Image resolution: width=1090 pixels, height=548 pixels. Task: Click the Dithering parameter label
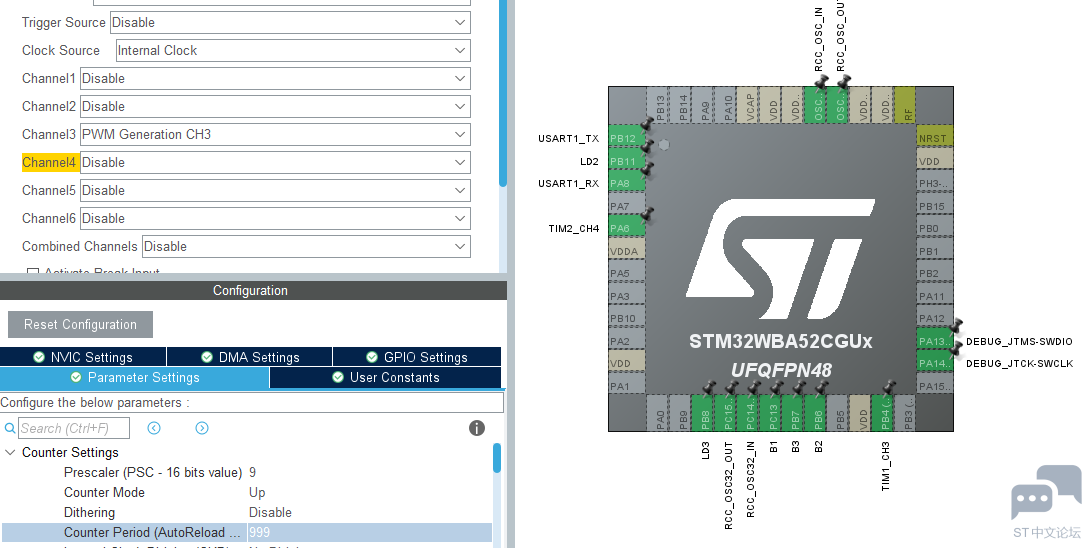coord(90,513)
